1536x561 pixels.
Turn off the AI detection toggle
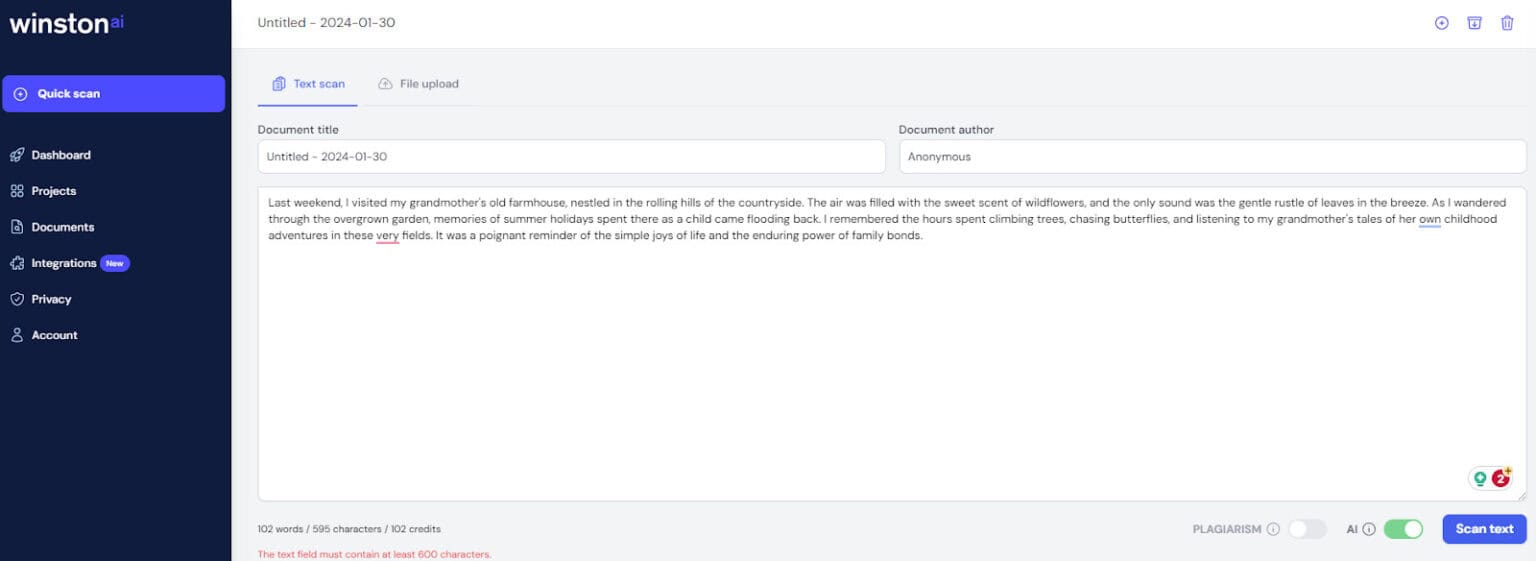1402,529
